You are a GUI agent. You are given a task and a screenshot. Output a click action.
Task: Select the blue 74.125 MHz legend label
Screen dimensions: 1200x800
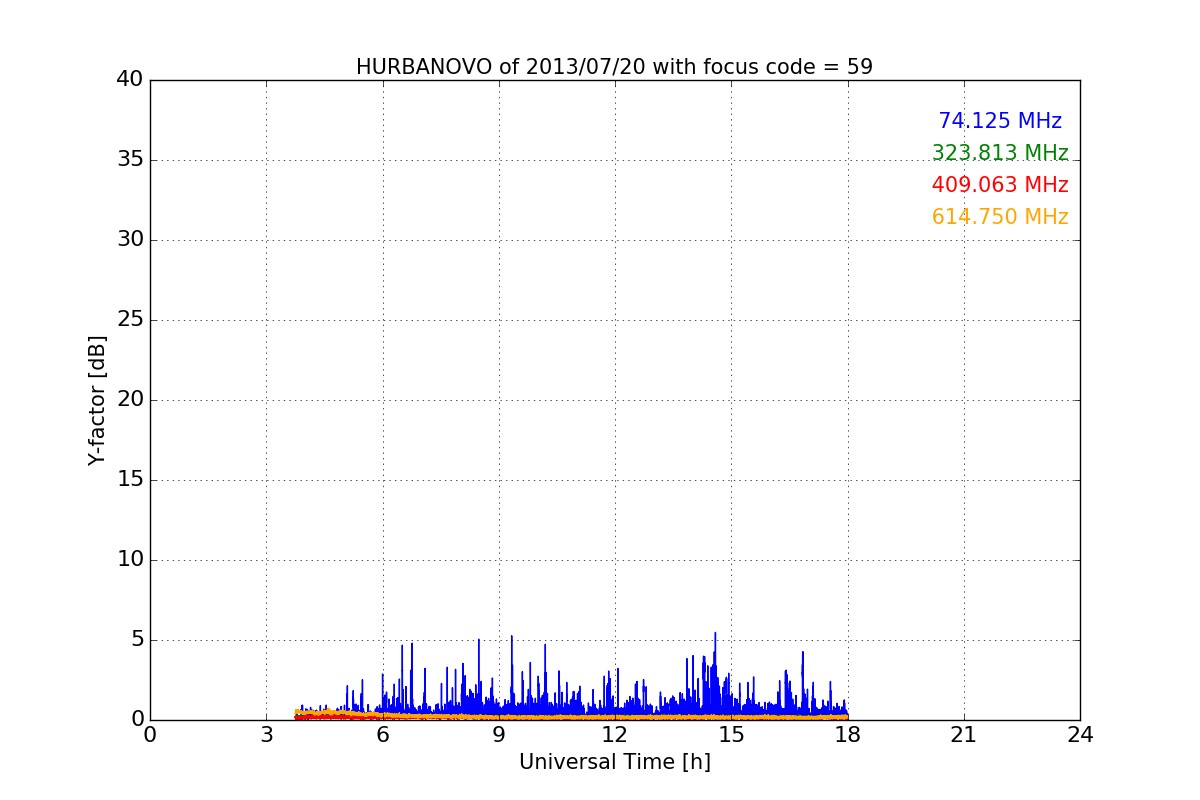[1000, 121]
